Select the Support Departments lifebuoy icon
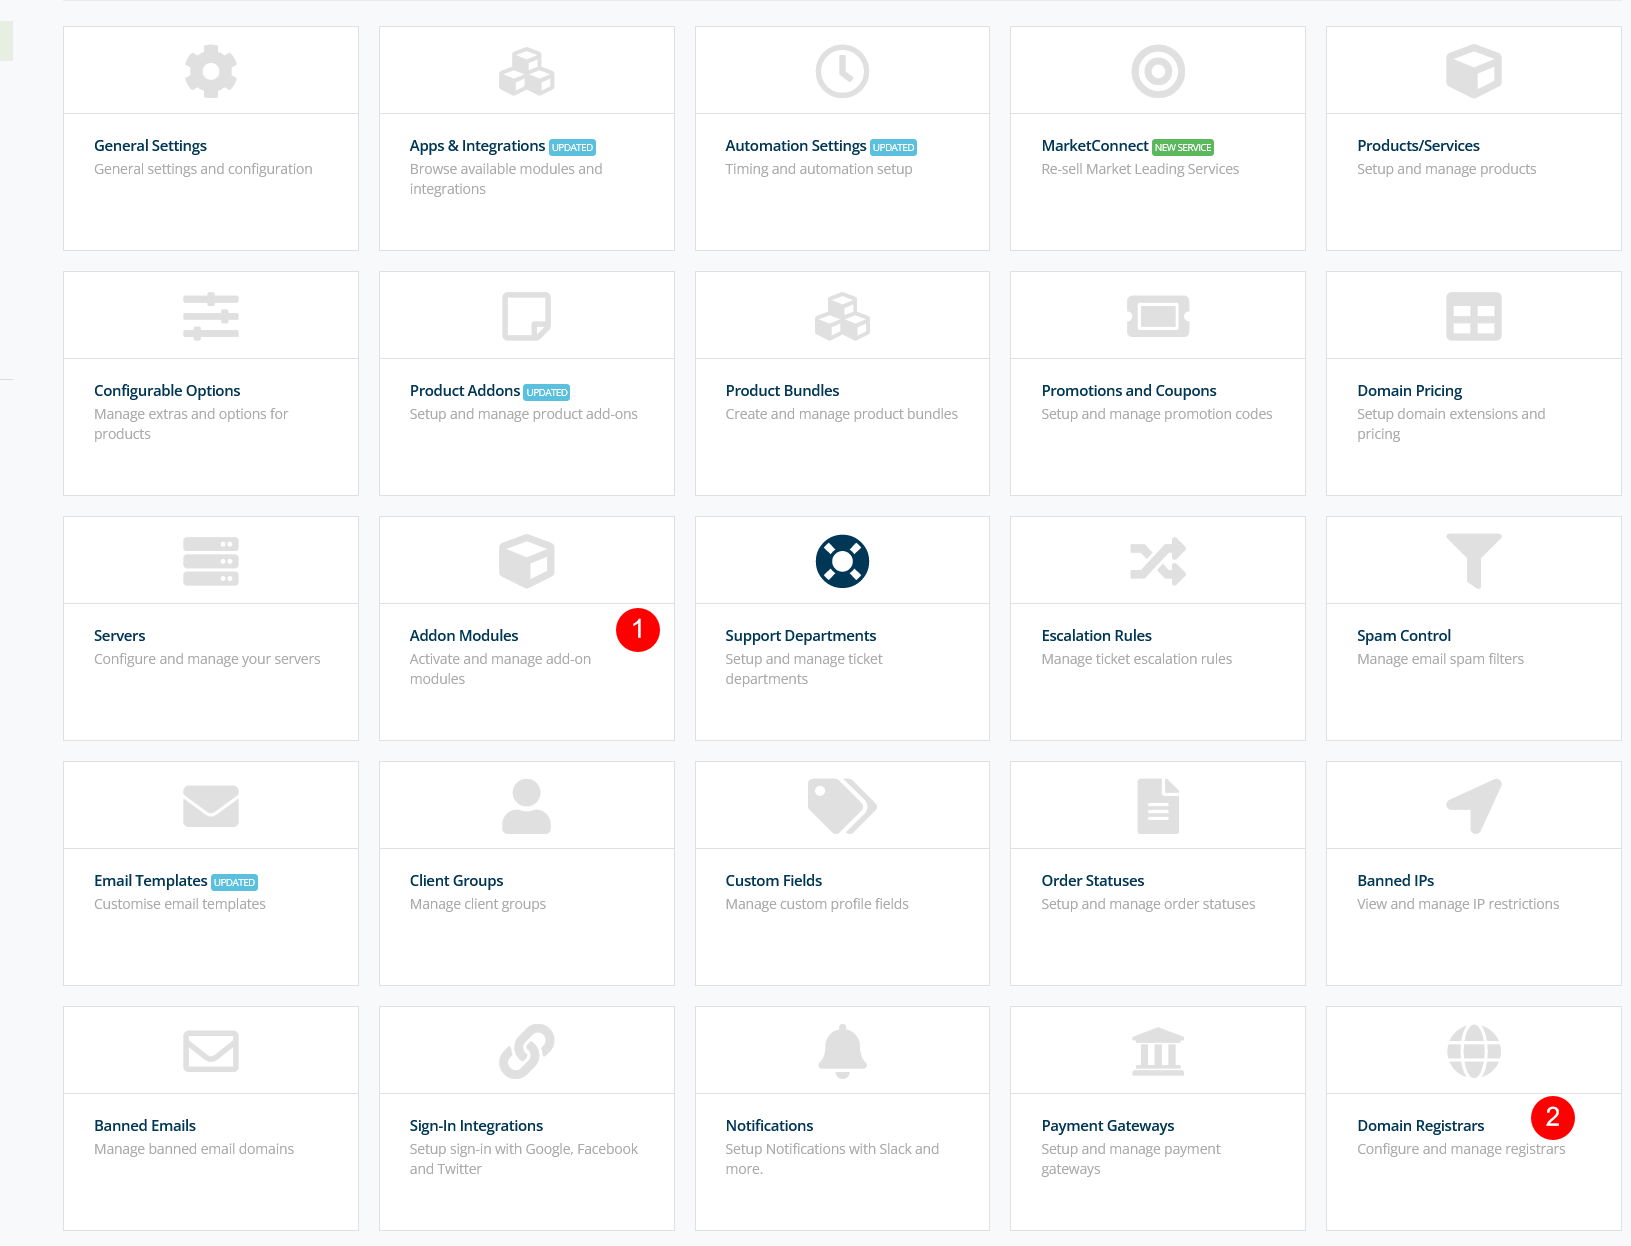1631x1246 pixels. click(842, 561)
